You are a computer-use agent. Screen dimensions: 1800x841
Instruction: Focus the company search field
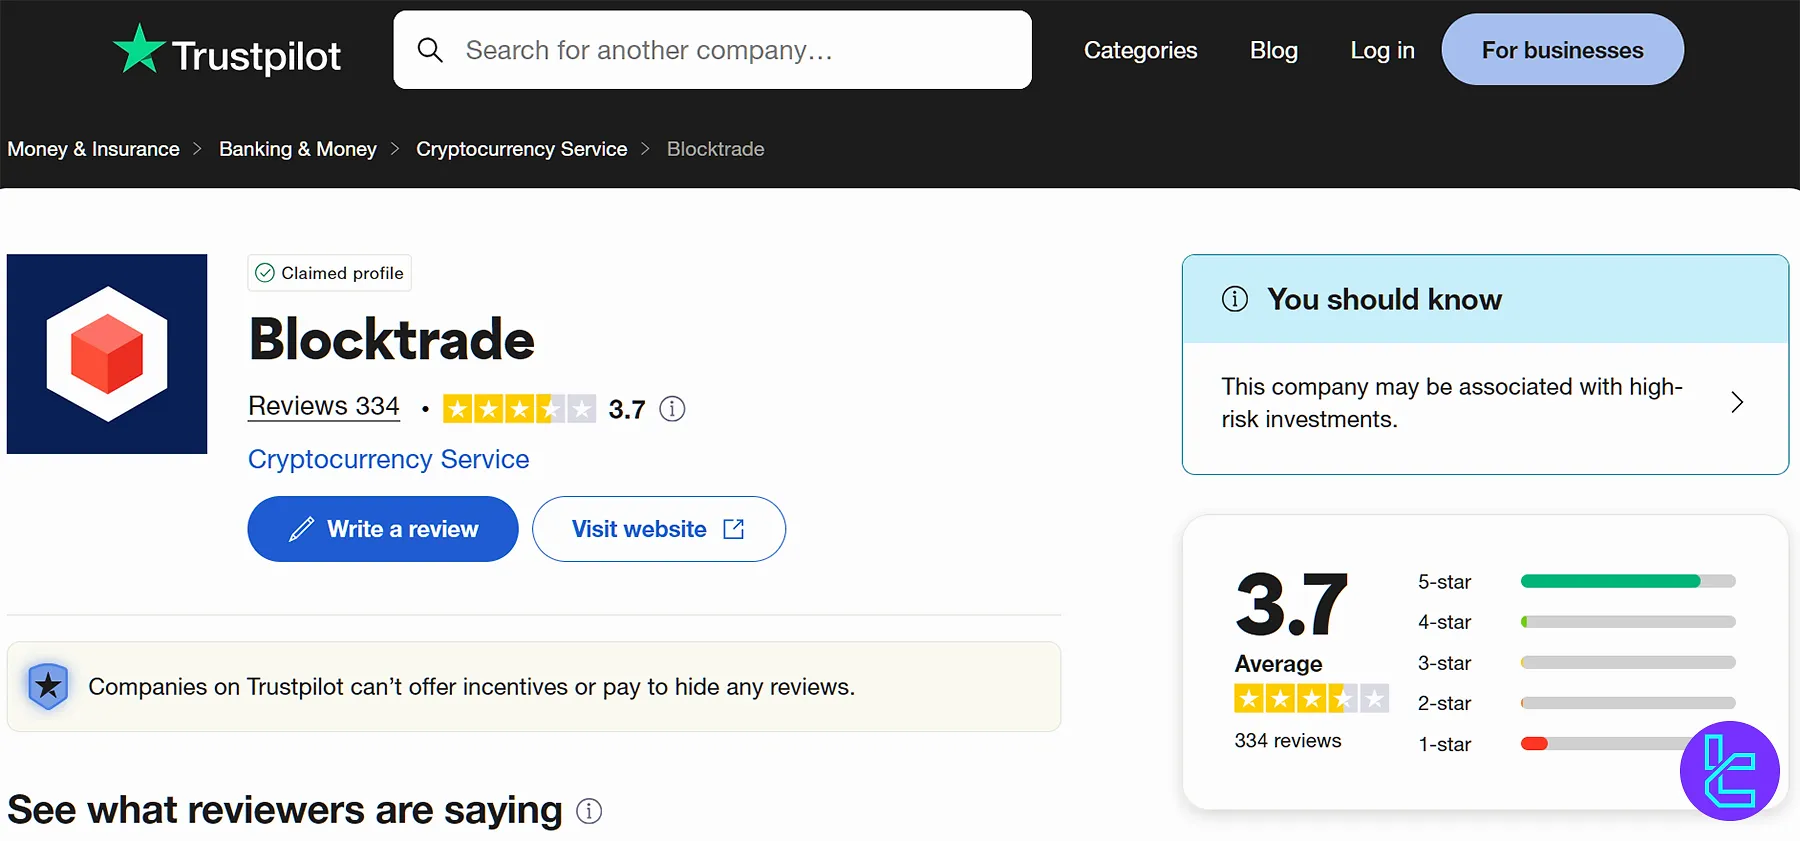(x=712, y=50)
